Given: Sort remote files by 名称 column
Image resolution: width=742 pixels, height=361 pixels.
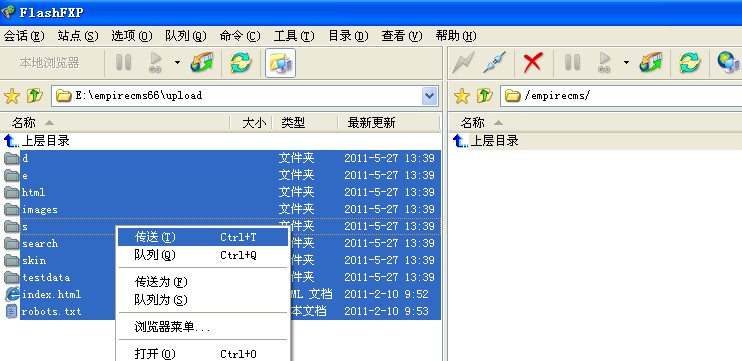Looking at the screenshot, I should pyautogui.click(x=595, y=123).
